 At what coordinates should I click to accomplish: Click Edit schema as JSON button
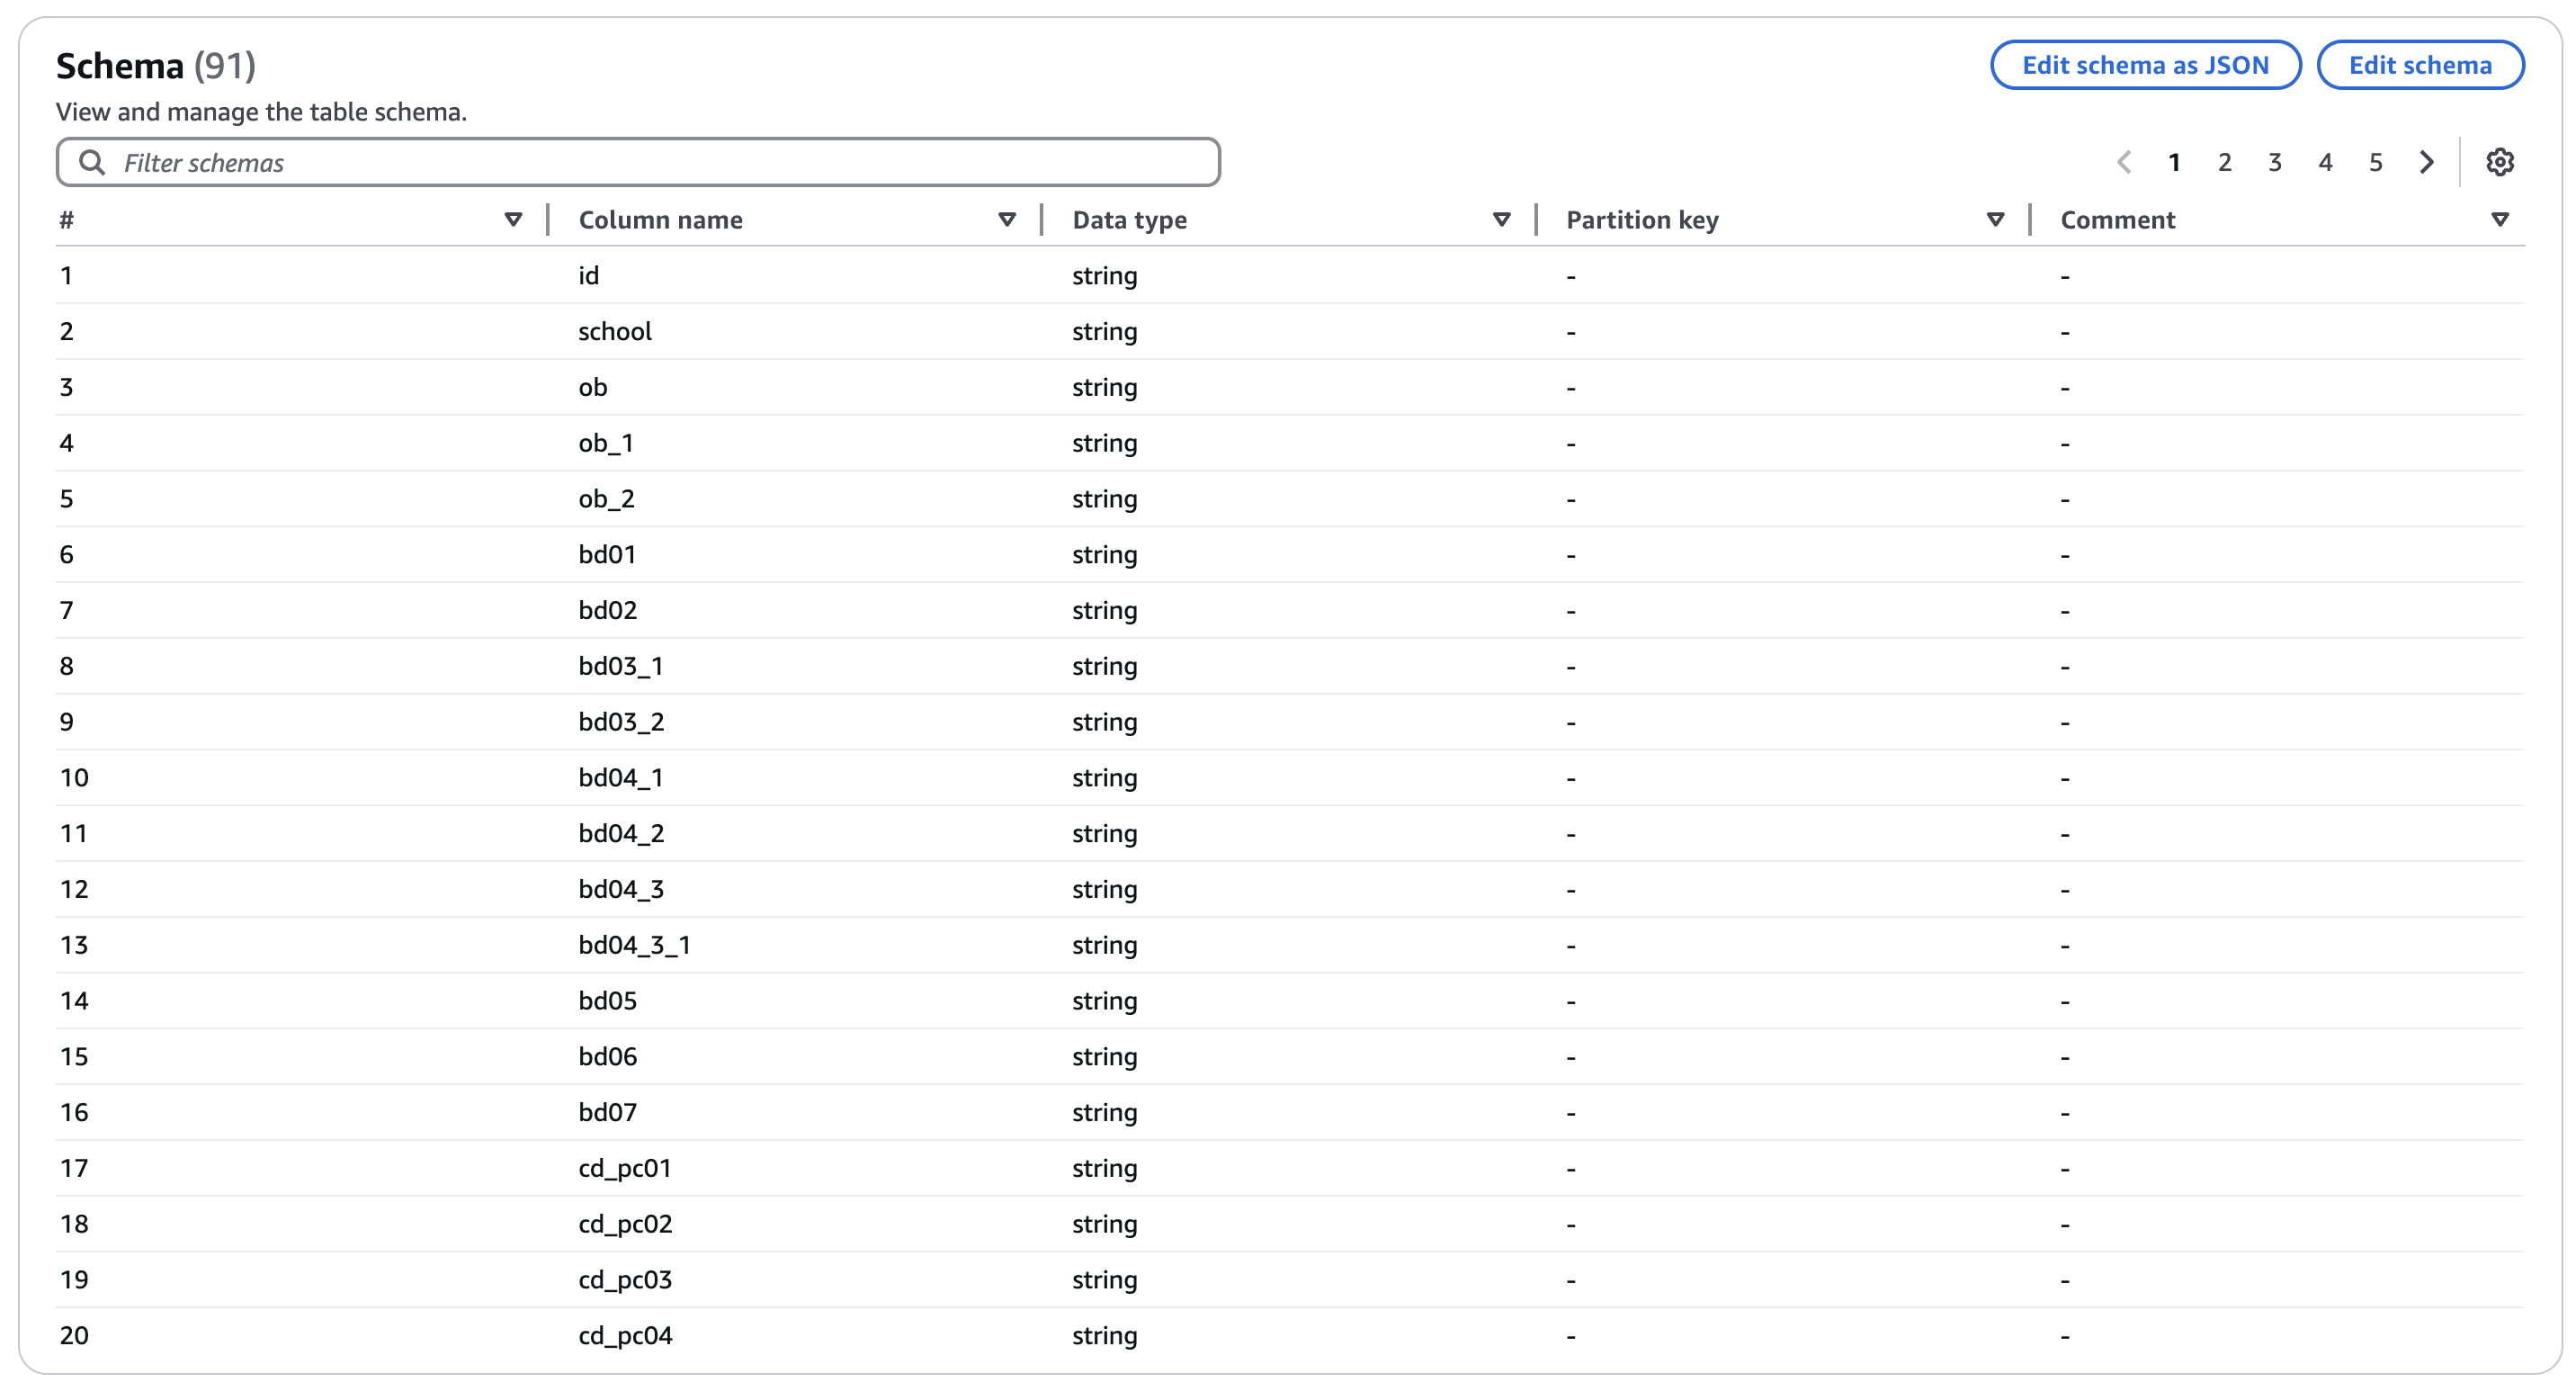pos(2145,65)
